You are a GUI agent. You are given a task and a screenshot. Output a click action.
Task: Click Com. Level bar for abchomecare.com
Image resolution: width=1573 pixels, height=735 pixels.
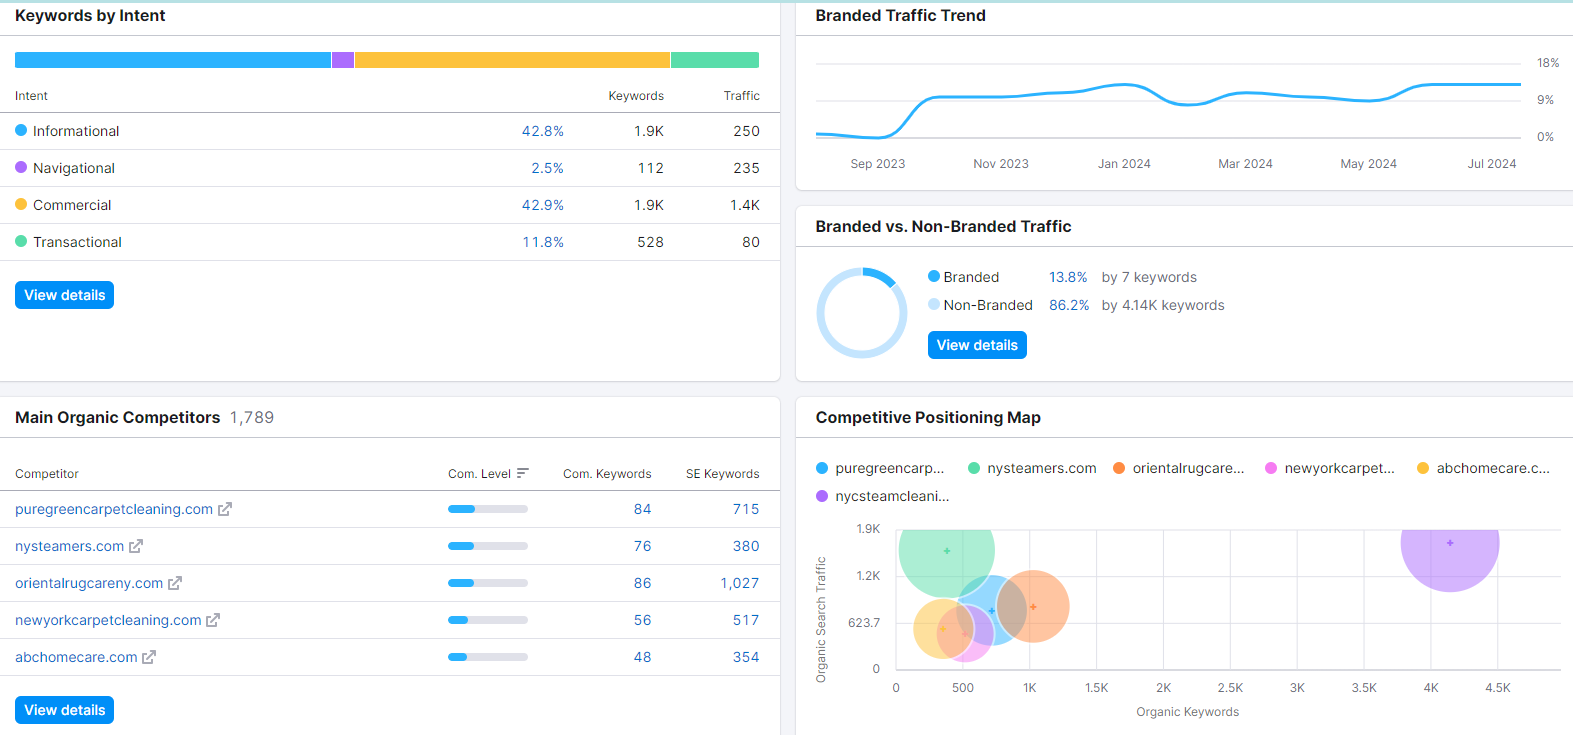(x=488, y=657)
